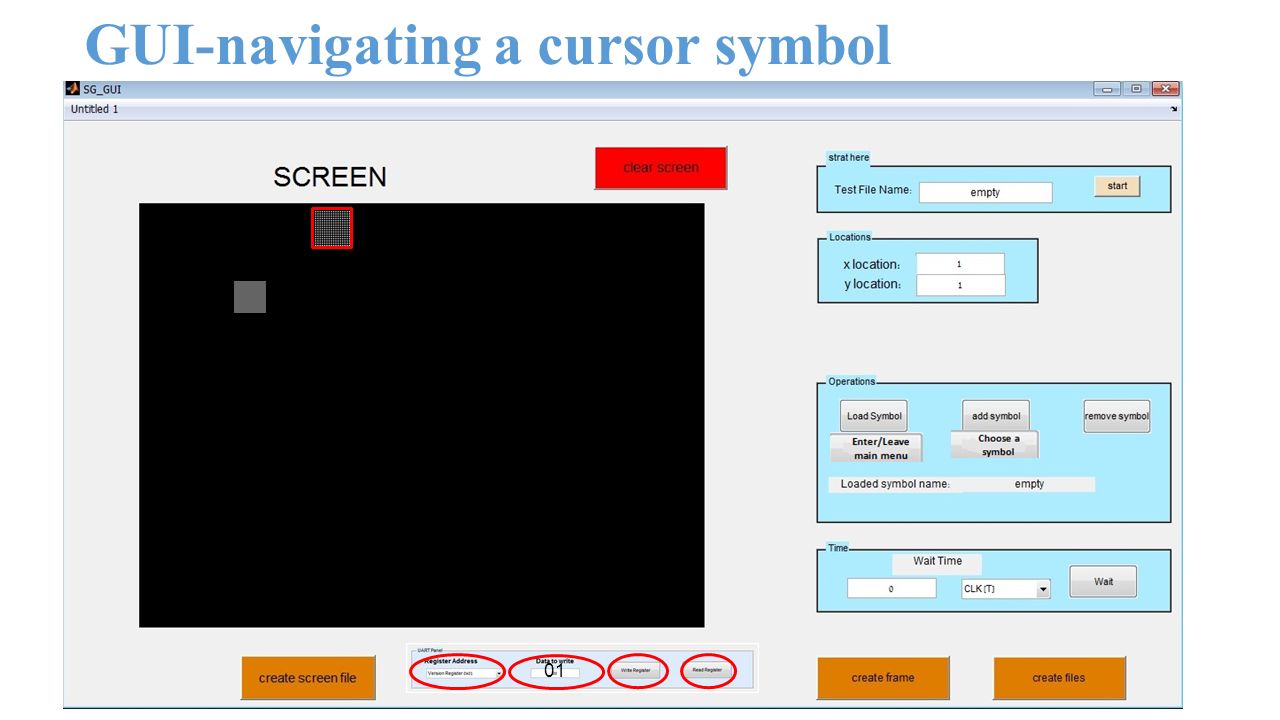Maximize the SG_GUI window
Viewport: 1280px width, 720px height.
point(1136,89)
